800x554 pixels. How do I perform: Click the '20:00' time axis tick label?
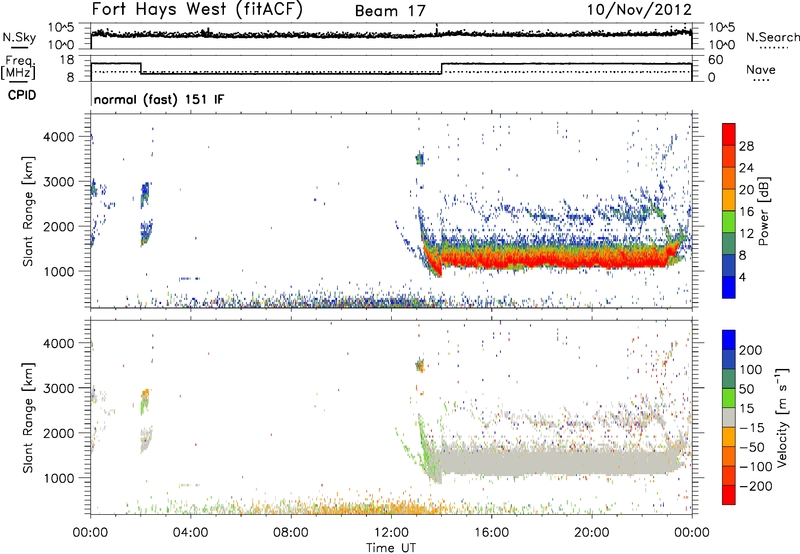click(591, 533)
